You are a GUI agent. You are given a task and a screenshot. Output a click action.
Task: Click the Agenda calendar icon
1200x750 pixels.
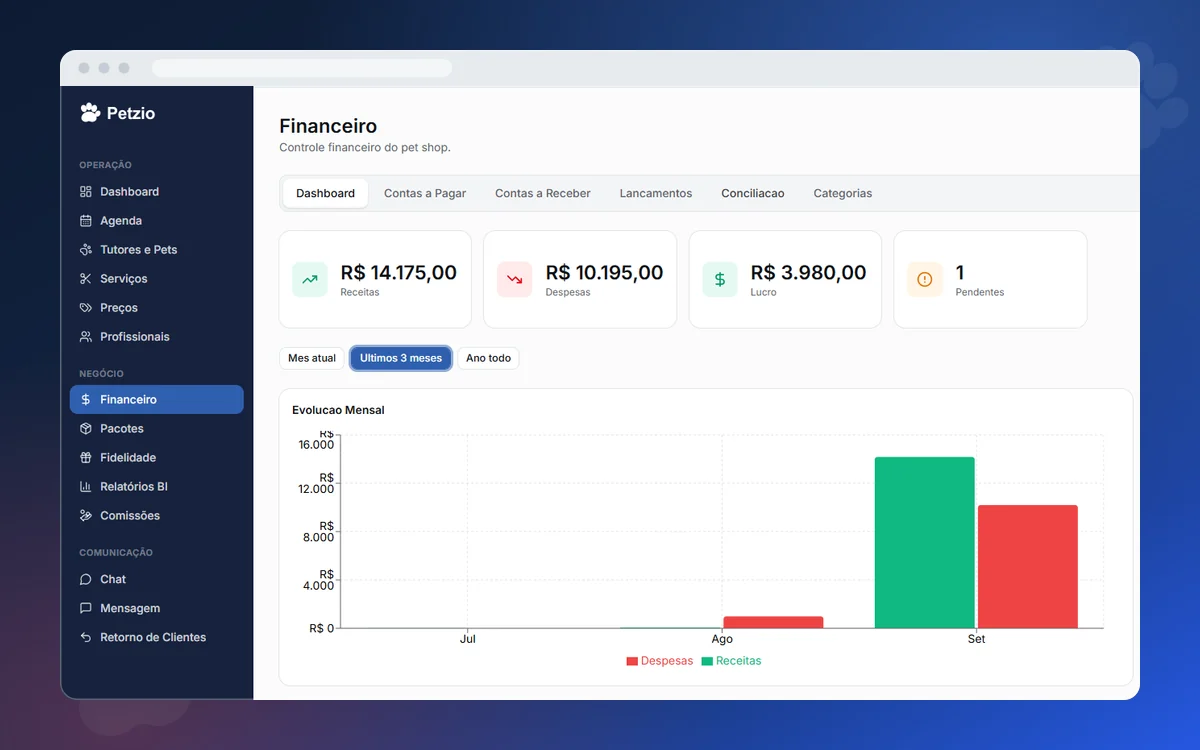pyautogui.click(x=86, y=221)
